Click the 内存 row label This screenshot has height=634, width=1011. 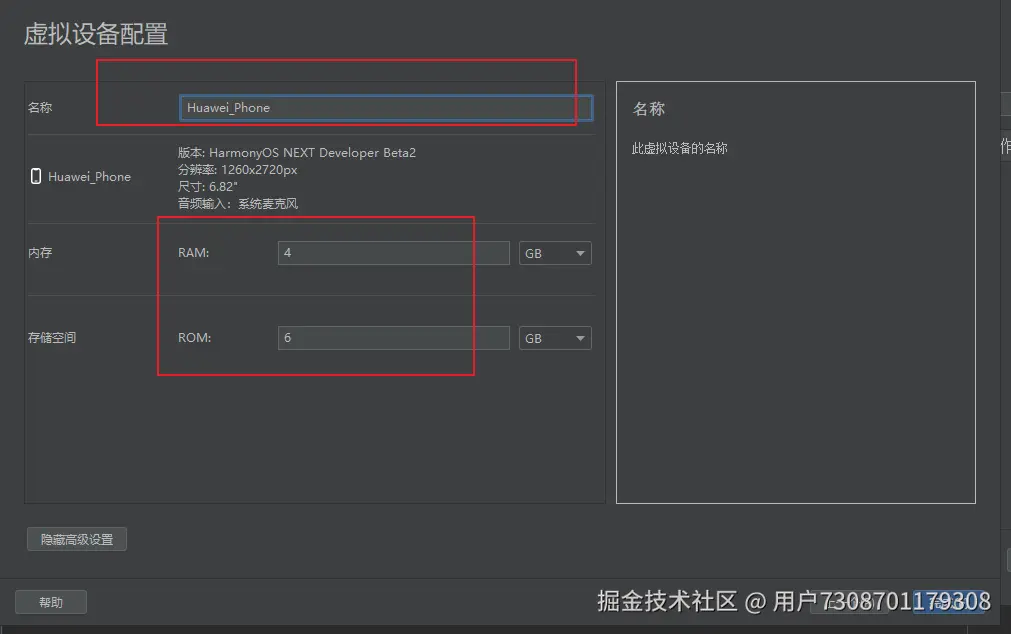(40, 253)
